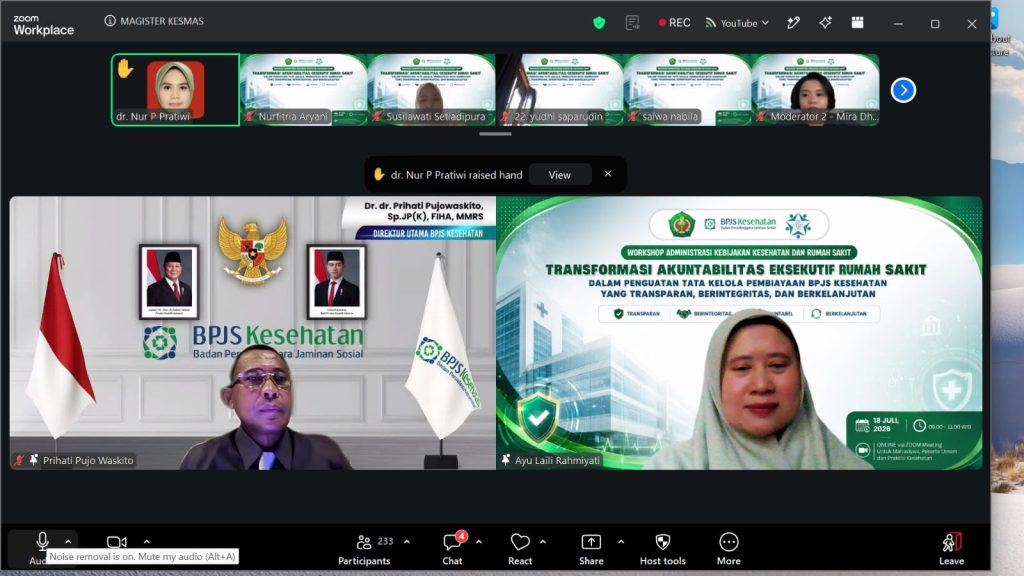
Task: Click Prihati Pujo Waskito video tile
Action: pos(253,333)
